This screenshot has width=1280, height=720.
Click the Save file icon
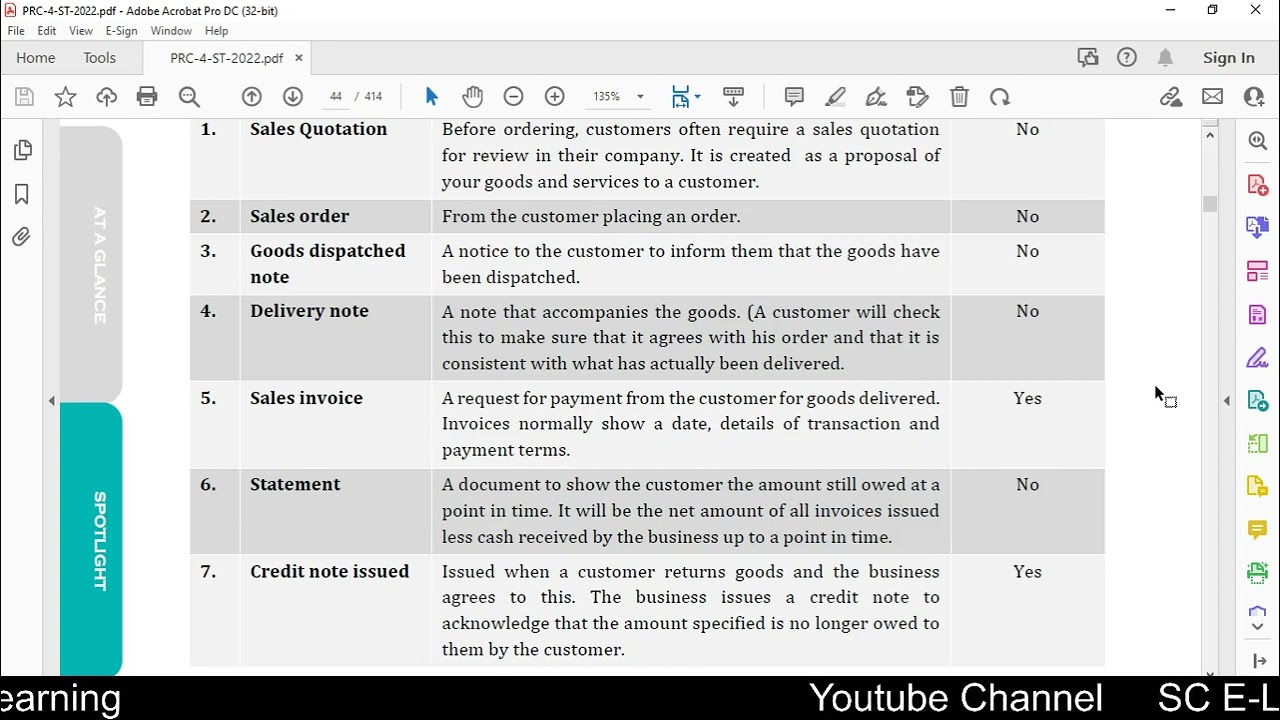click(24, 97)
